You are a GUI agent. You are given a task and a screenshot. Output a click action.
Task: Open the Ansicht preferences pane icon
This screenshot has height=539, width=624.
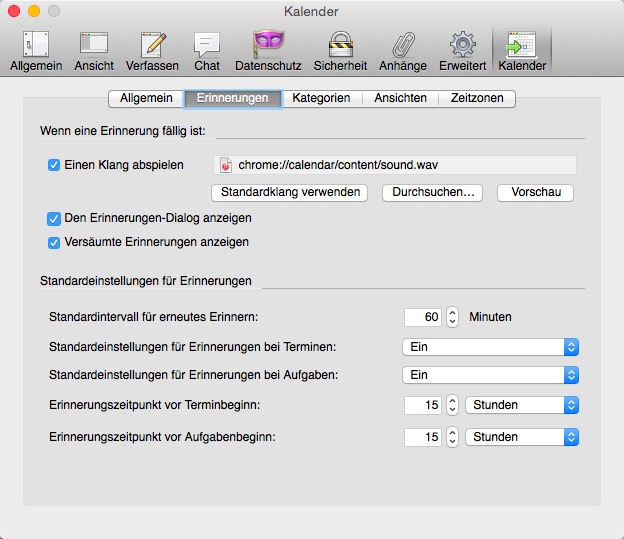tap(94, 50)
